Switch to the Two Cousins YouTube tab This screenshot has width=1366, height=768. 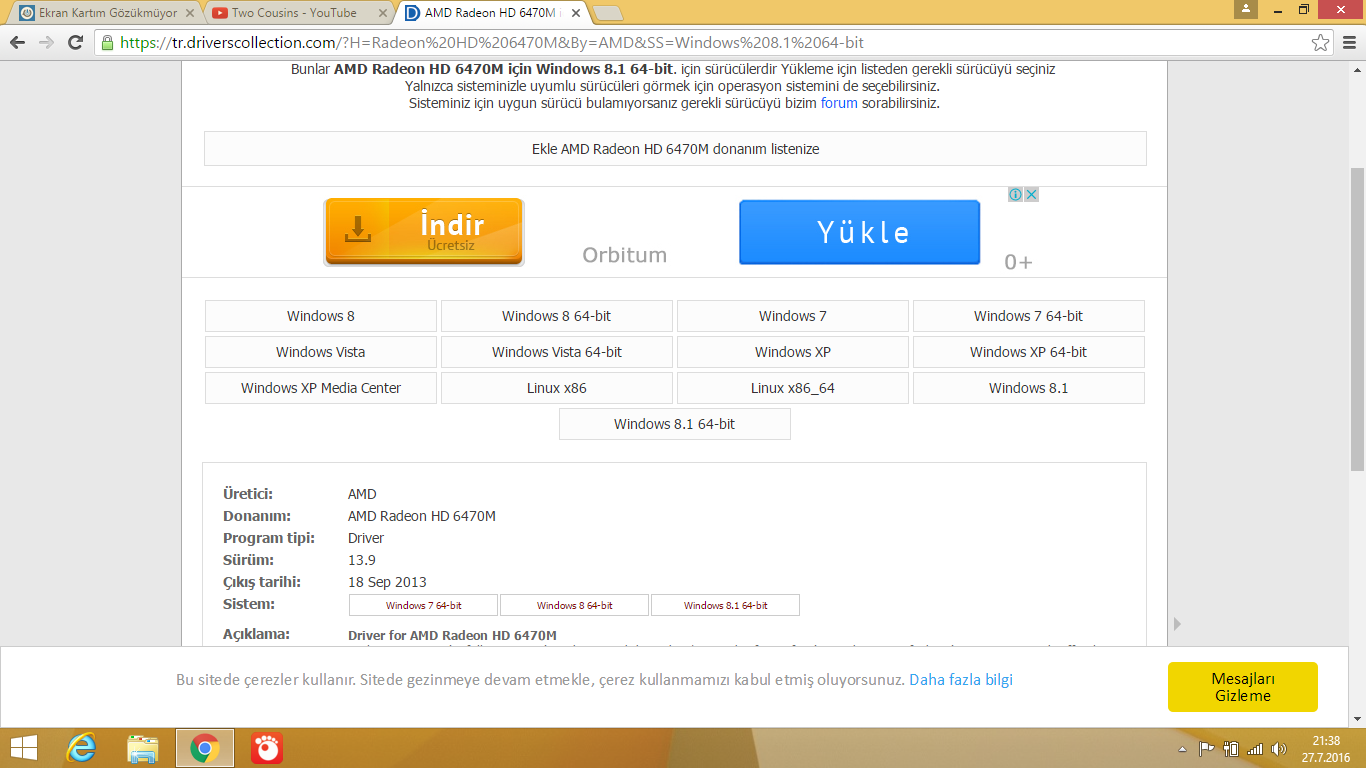293,13
